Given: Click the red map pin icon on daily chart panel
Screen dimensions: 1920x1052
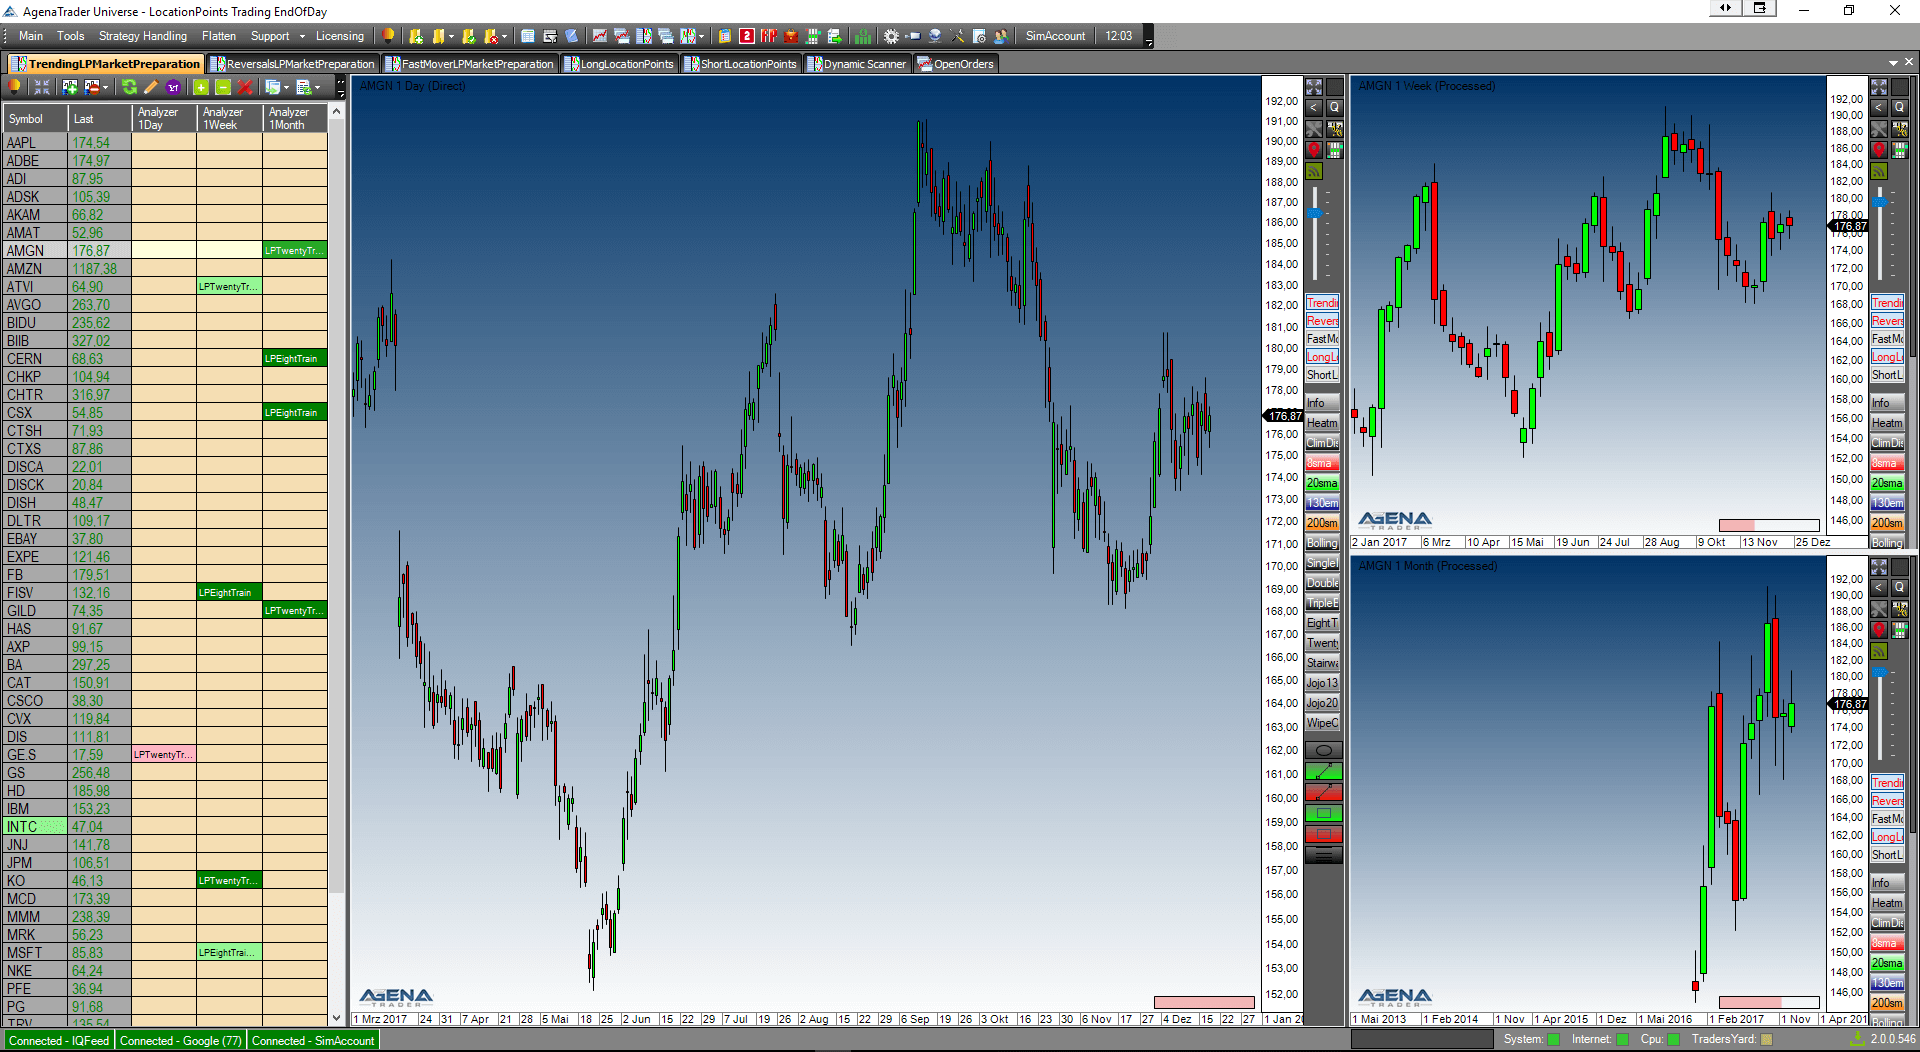Looking at the screenshot, I should coord(1314,150).
